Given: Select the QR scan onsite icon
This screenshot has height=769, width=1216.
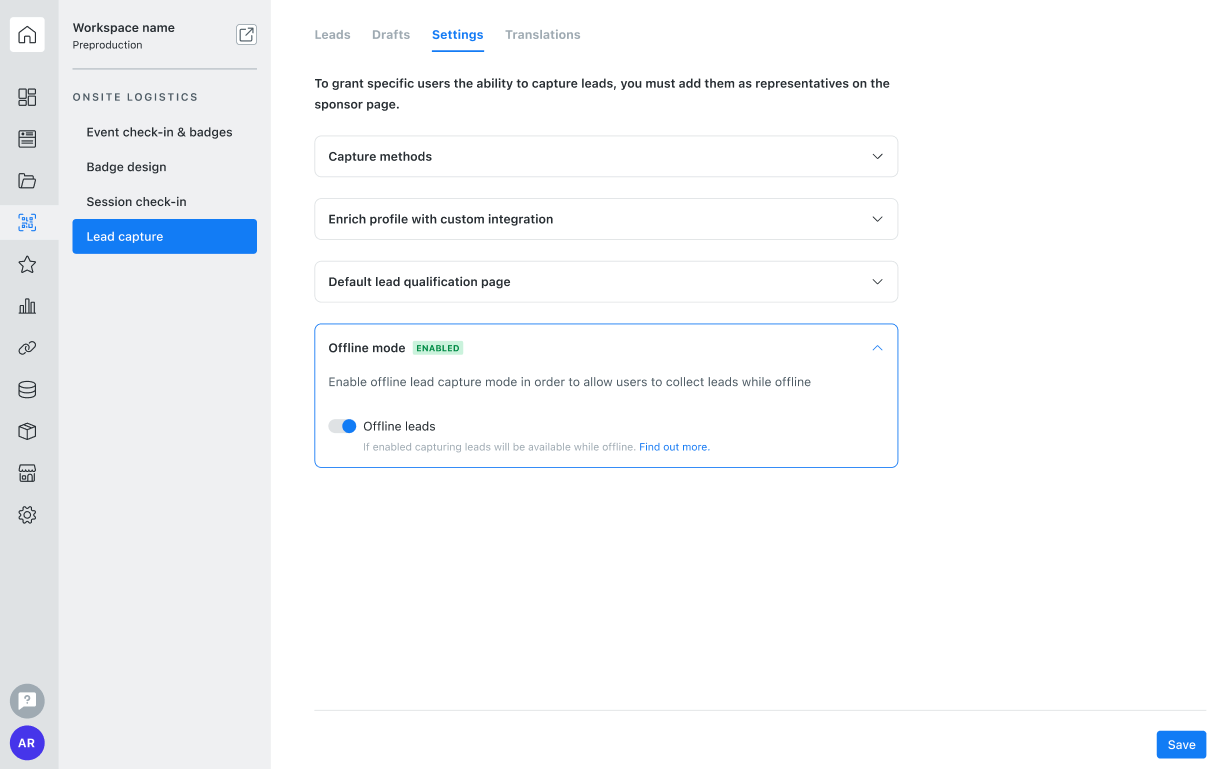Looking at the screenshot, I should coord(27,223).
